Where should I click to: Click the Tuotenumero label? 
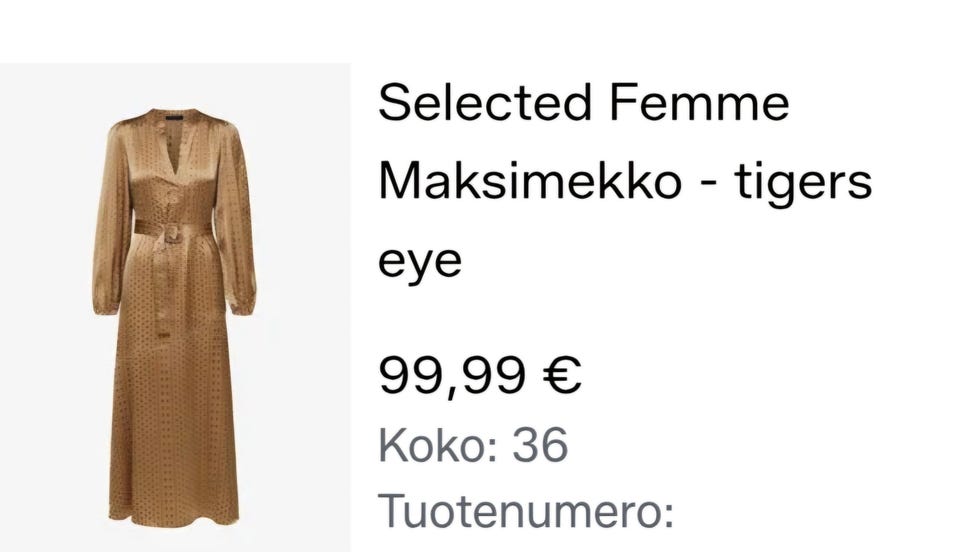point(526,512)
